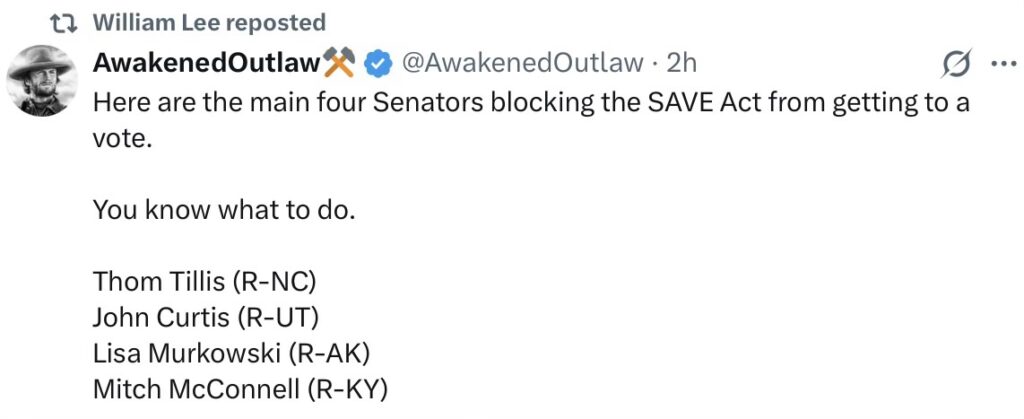Click the Thom Tillis (R-NC) line
The width and height of the screenshot is (1024, 419).
click(209, 282)
